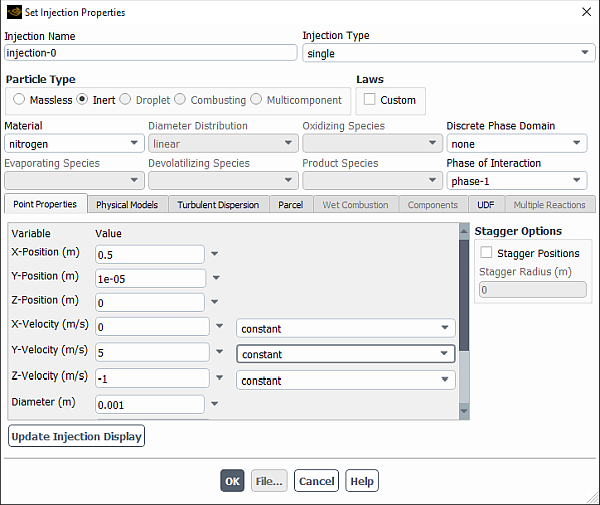
Task: Switch to the Turbulent Dispersion tab
Action: (x=218, y=205)
